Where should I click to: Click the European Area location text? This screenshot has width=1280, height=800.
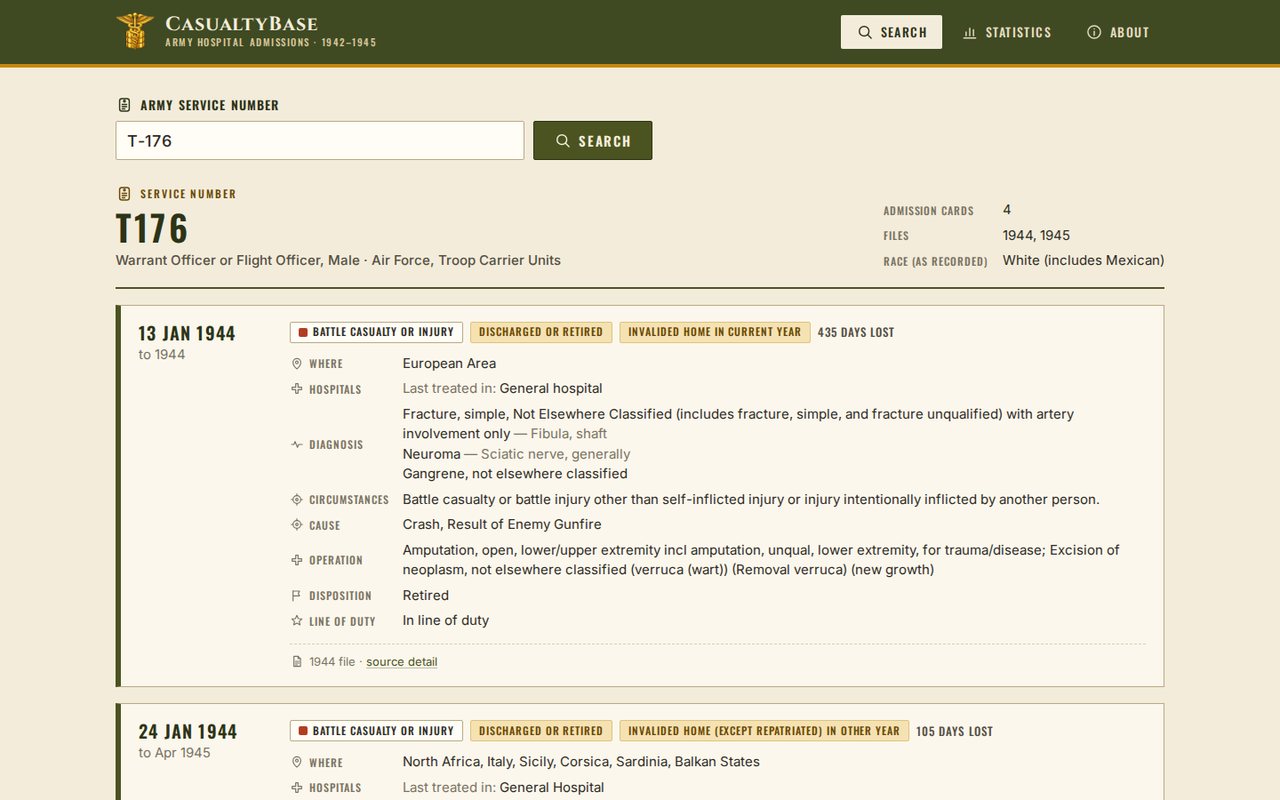(x=449, y=363)
